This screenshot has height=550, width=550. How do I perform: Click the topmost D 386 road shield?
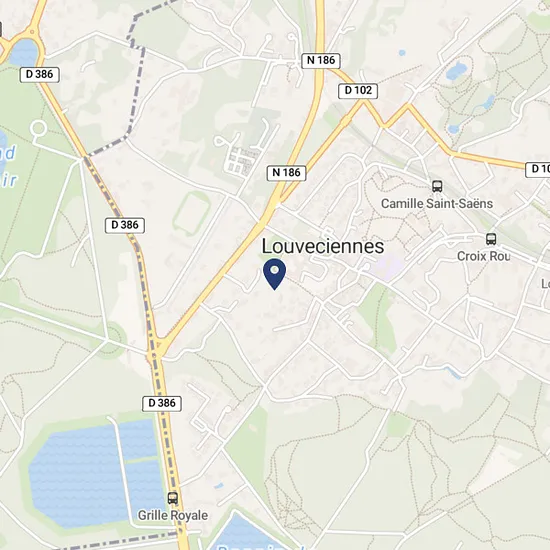pos(39,75)
